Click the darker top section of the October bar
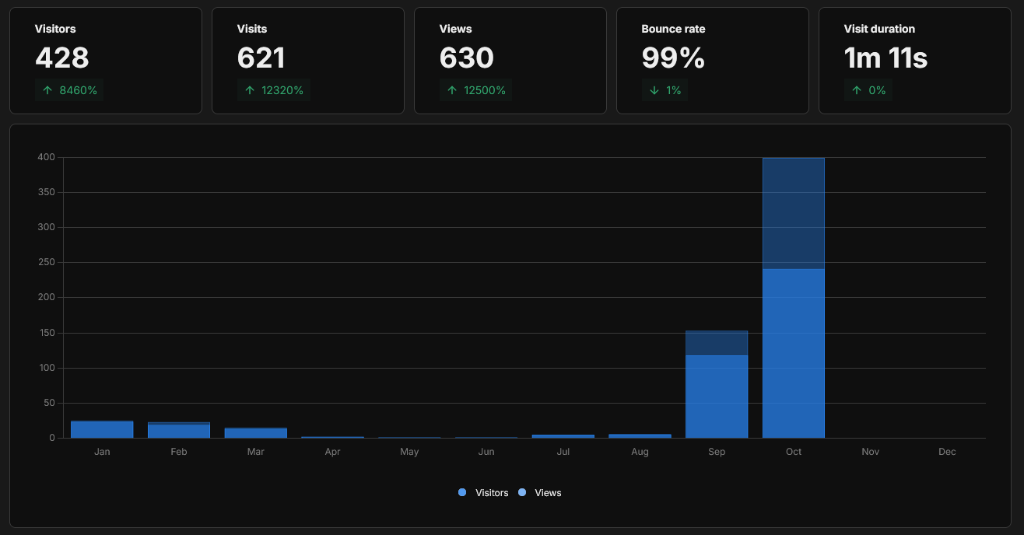This screenshot has height=535, width=1024. coord(793,213)
